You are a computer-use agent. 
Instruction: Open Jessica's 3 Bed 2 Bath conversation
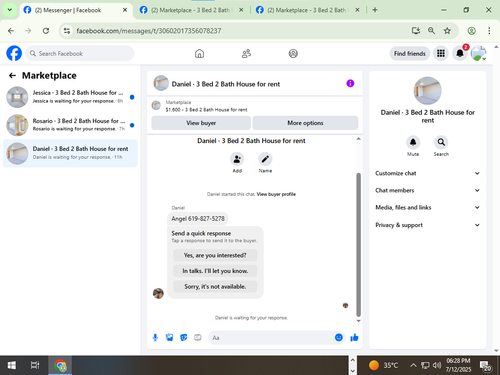(70, 97)
